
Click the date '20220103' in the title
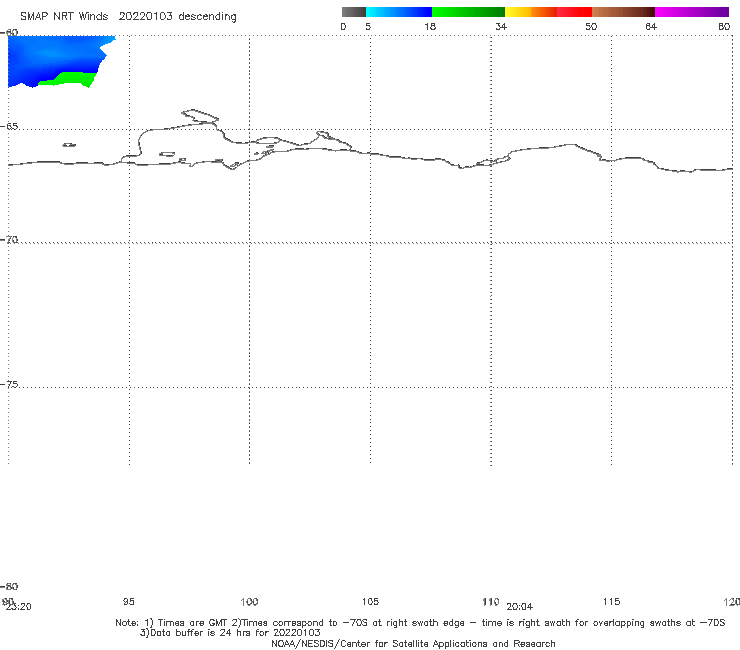145,16
